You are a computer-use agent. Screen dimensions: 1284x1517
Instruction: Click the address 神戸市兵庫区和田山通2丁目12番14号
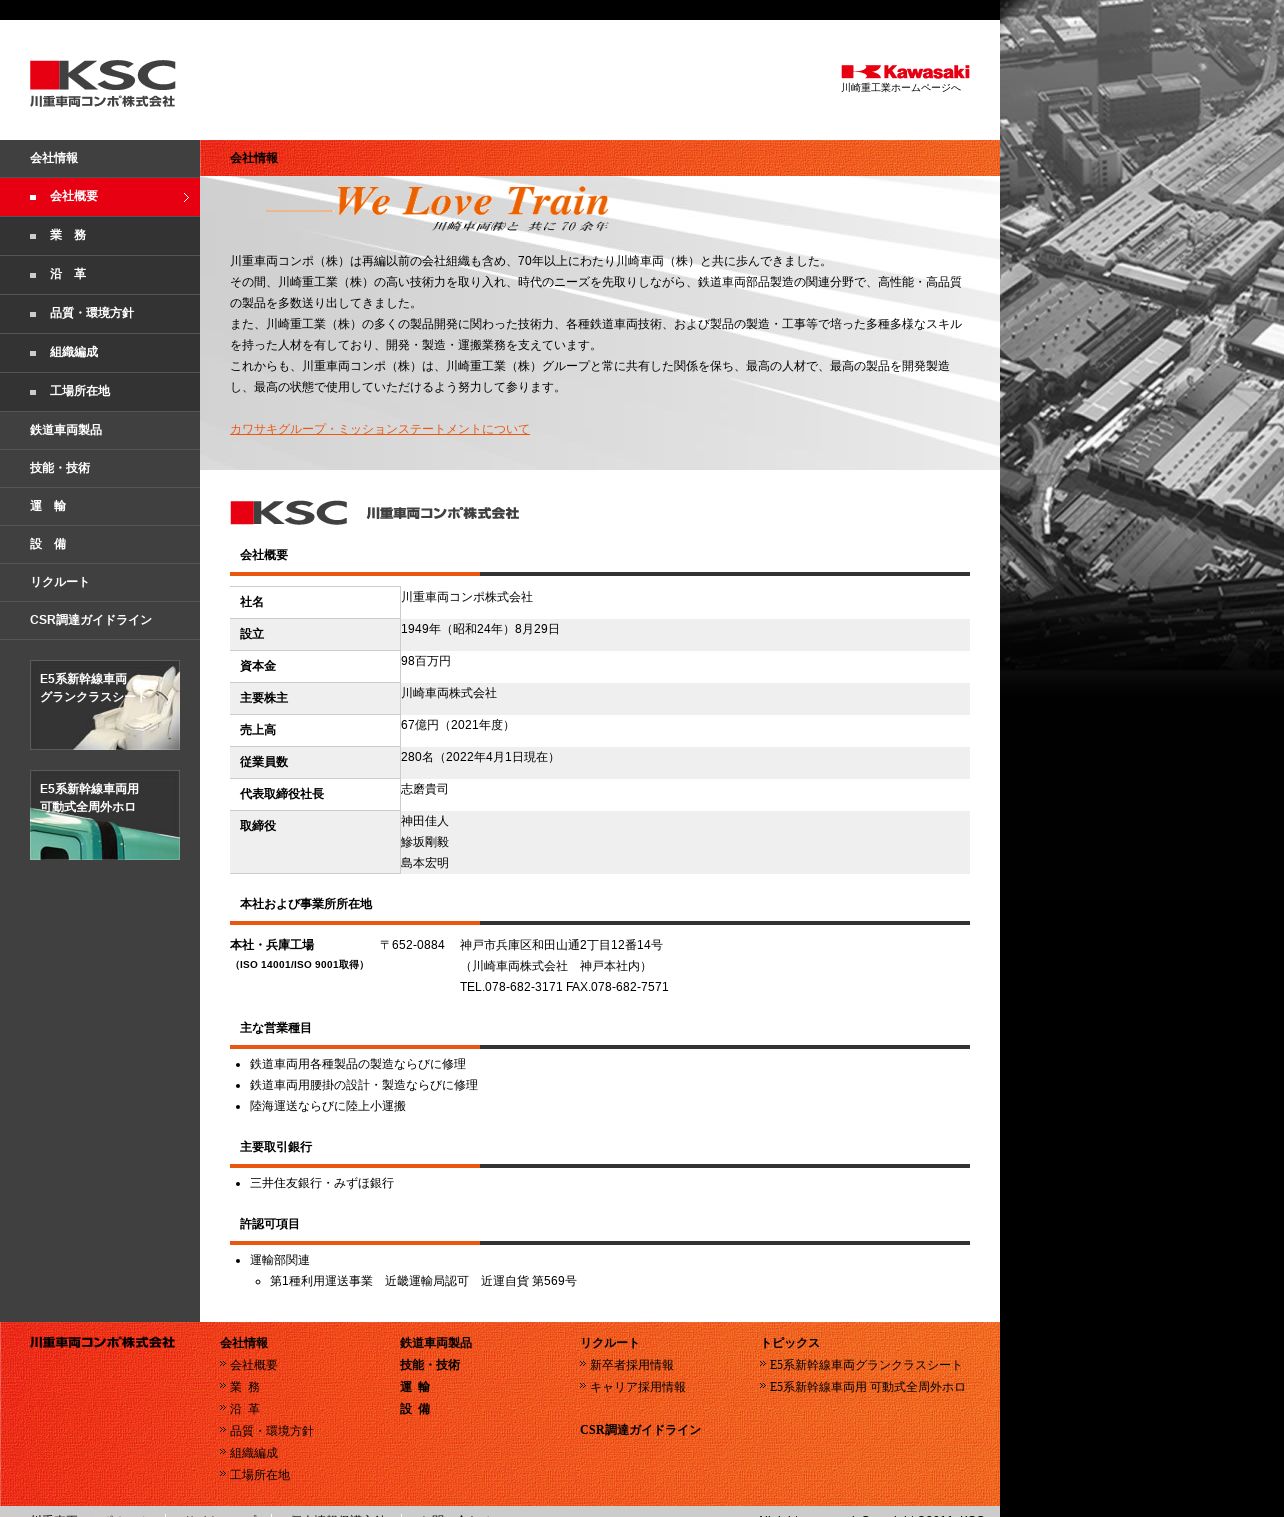561,945
